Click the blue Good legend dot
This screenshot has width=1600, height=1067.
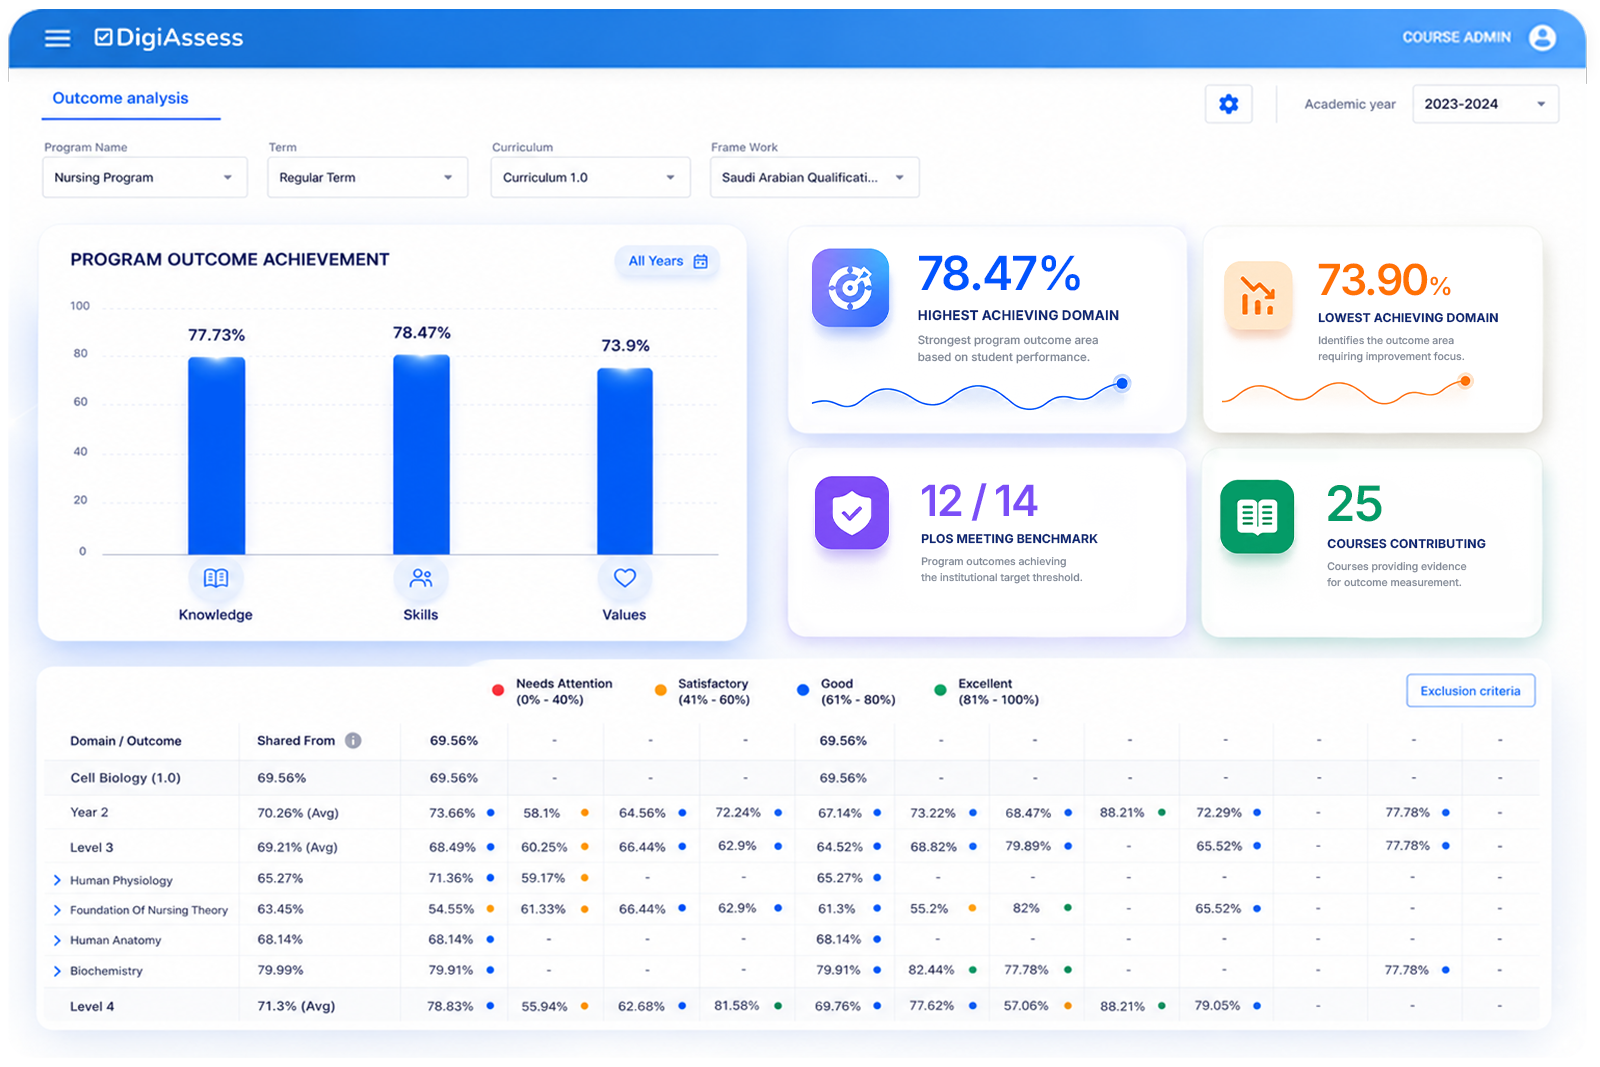click(x=803, y=690)
